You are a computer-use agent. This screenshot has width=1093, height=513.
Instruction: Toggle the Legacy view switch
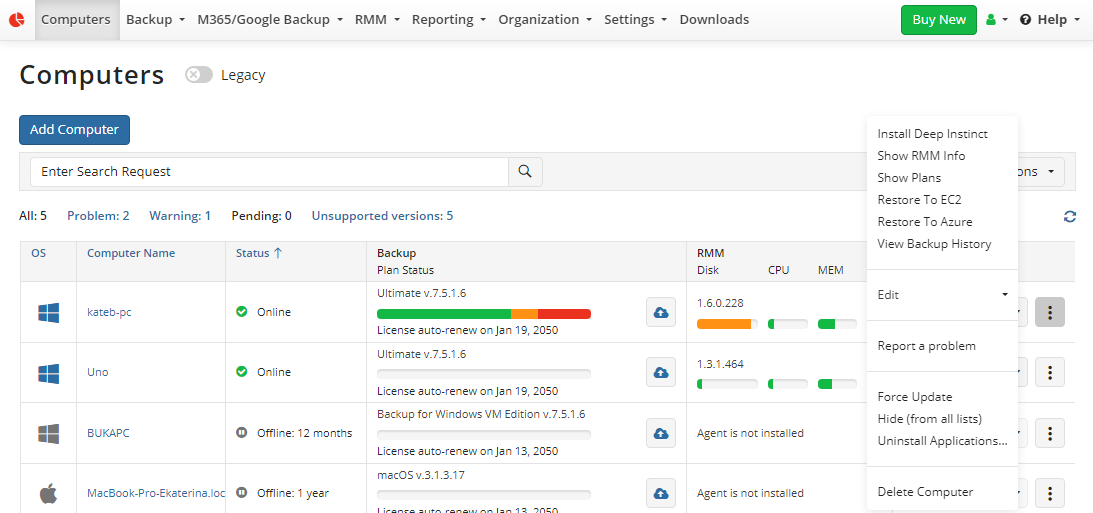(x=199, y=75)
